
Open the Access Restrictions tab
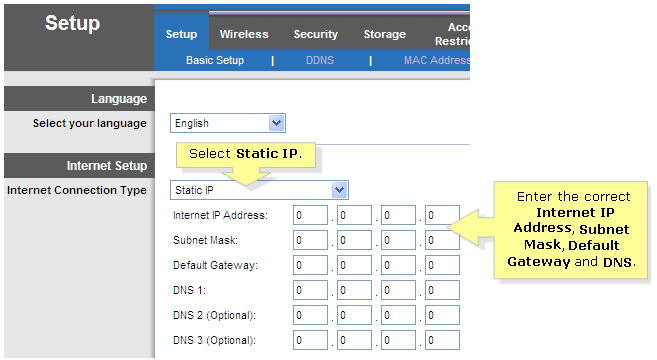(x=453, y=34)
